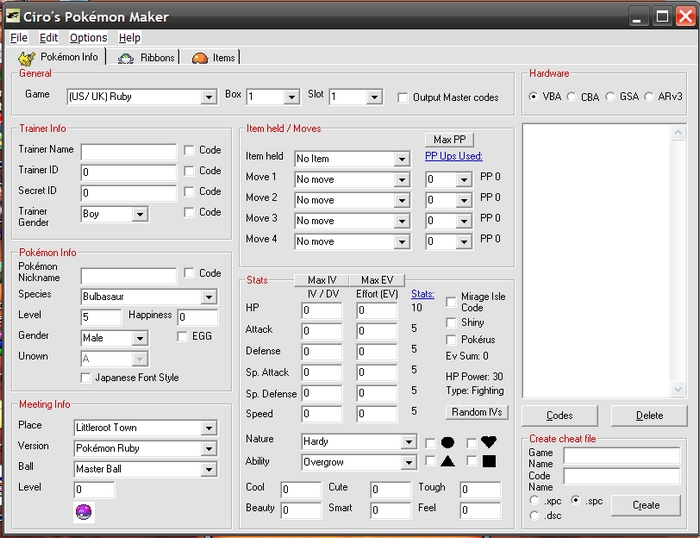Select the ARv3 hardware option

pyautogui.click(x=649, y=96)
